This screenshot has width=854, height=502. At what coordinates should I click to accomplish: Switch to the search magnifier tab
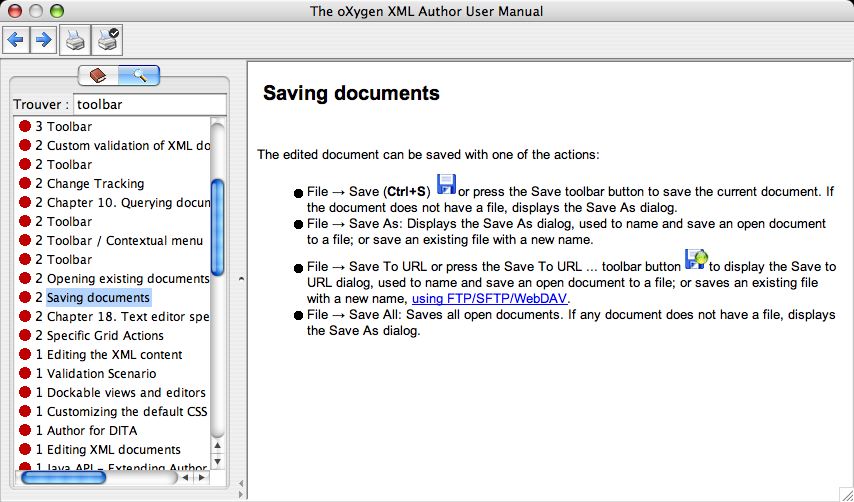pyautogui.click(x=139, y=75)
